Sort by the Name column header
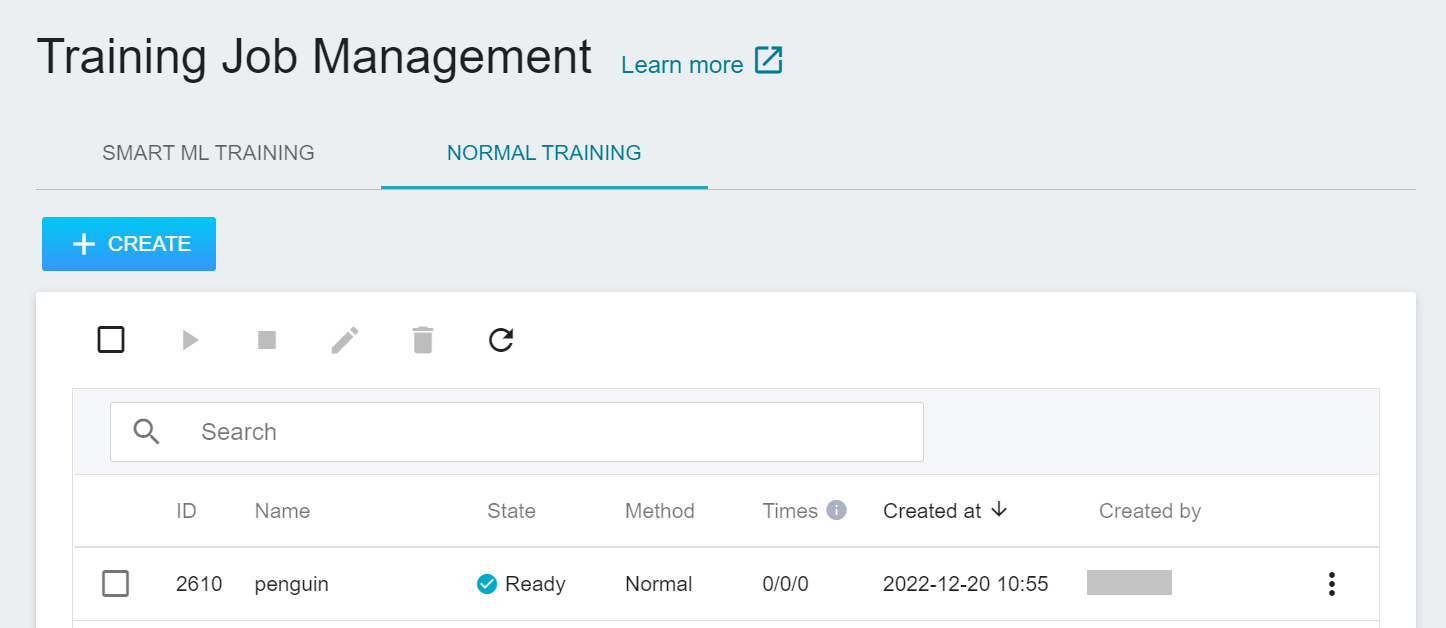The width and height of the screenshot is (1446, 628). 282,511
